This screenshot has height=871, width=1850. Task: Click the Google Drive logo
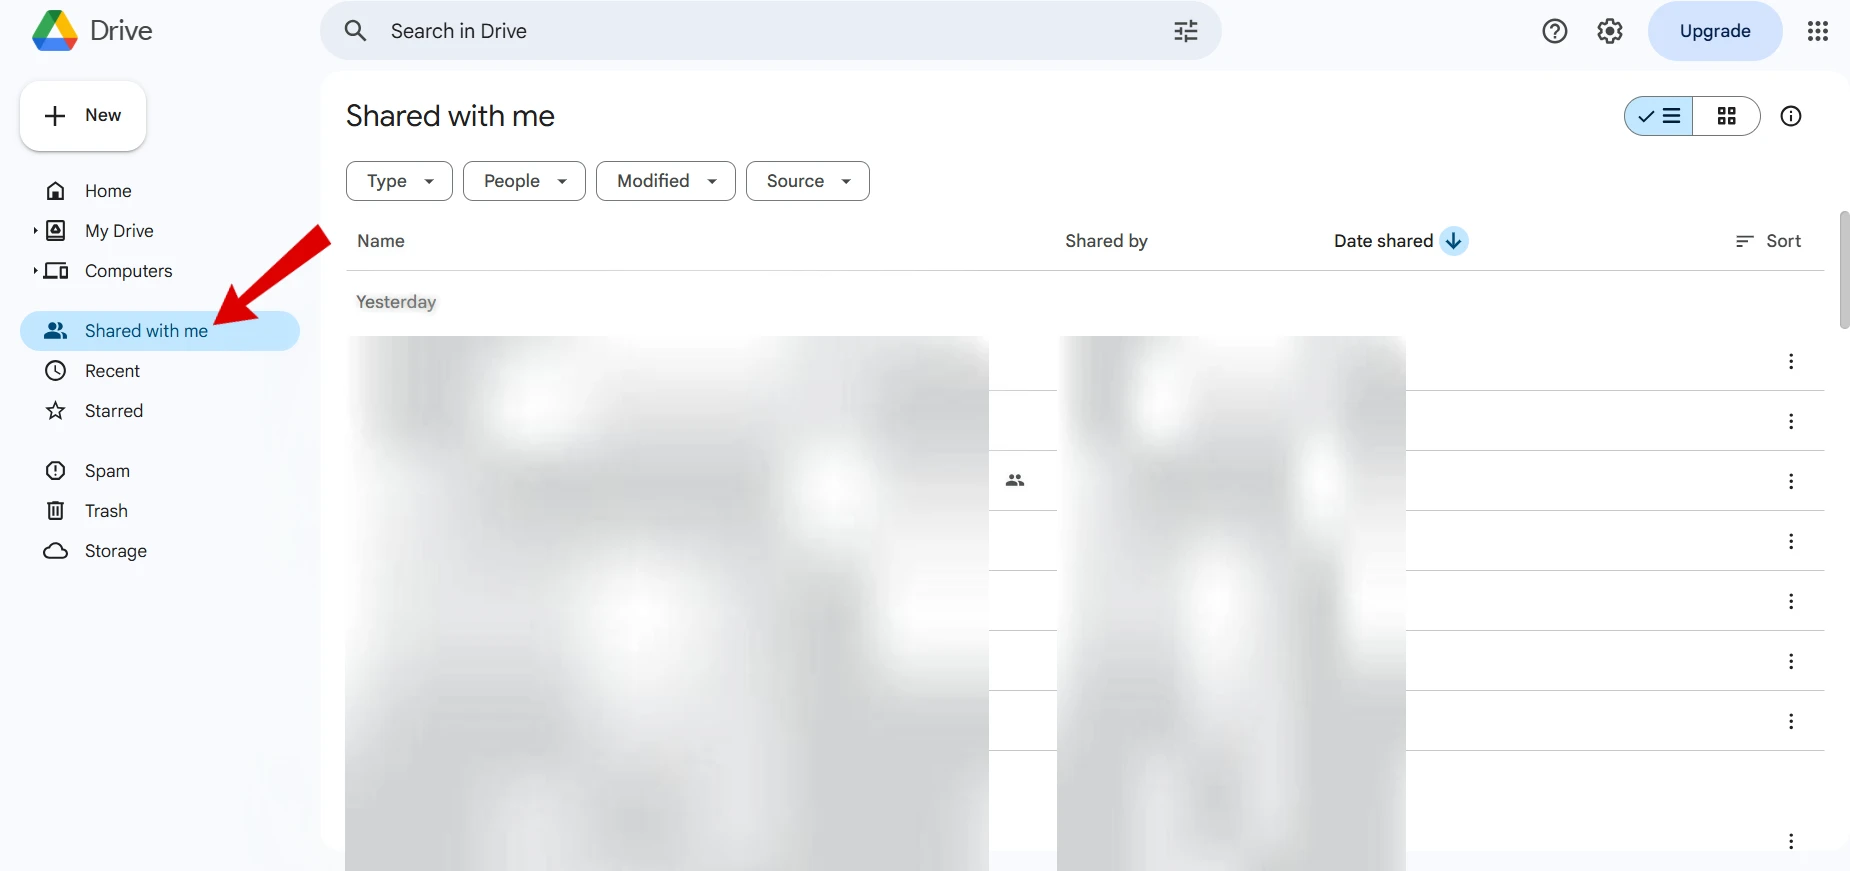(x=55, y=31)
